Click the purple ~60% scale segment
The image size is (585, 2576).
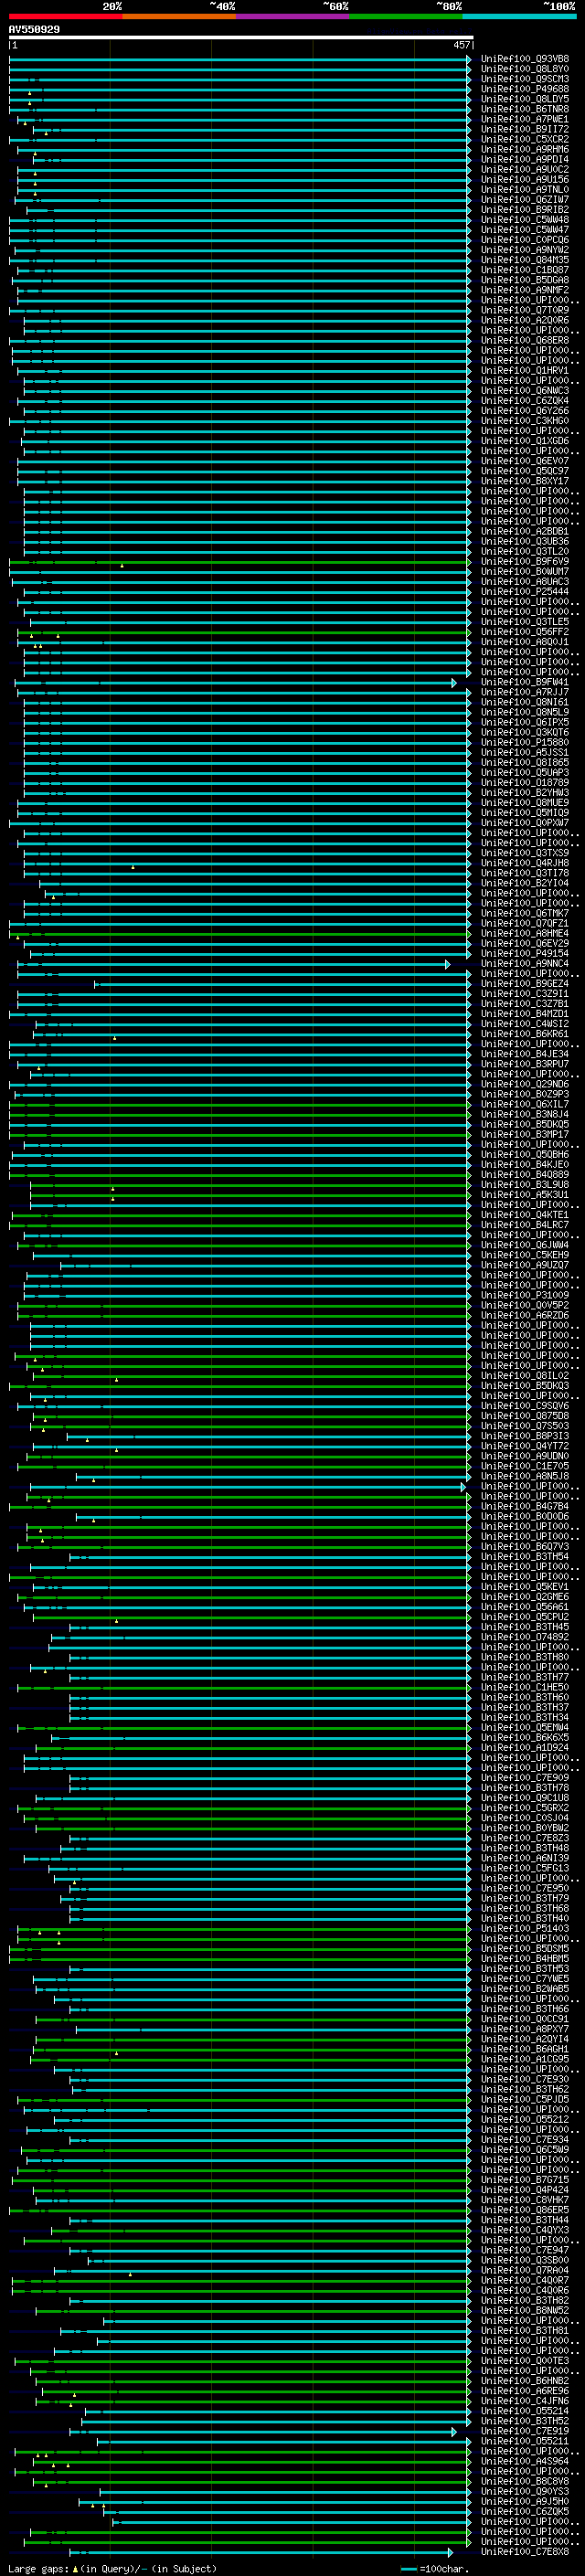(292, 16)
